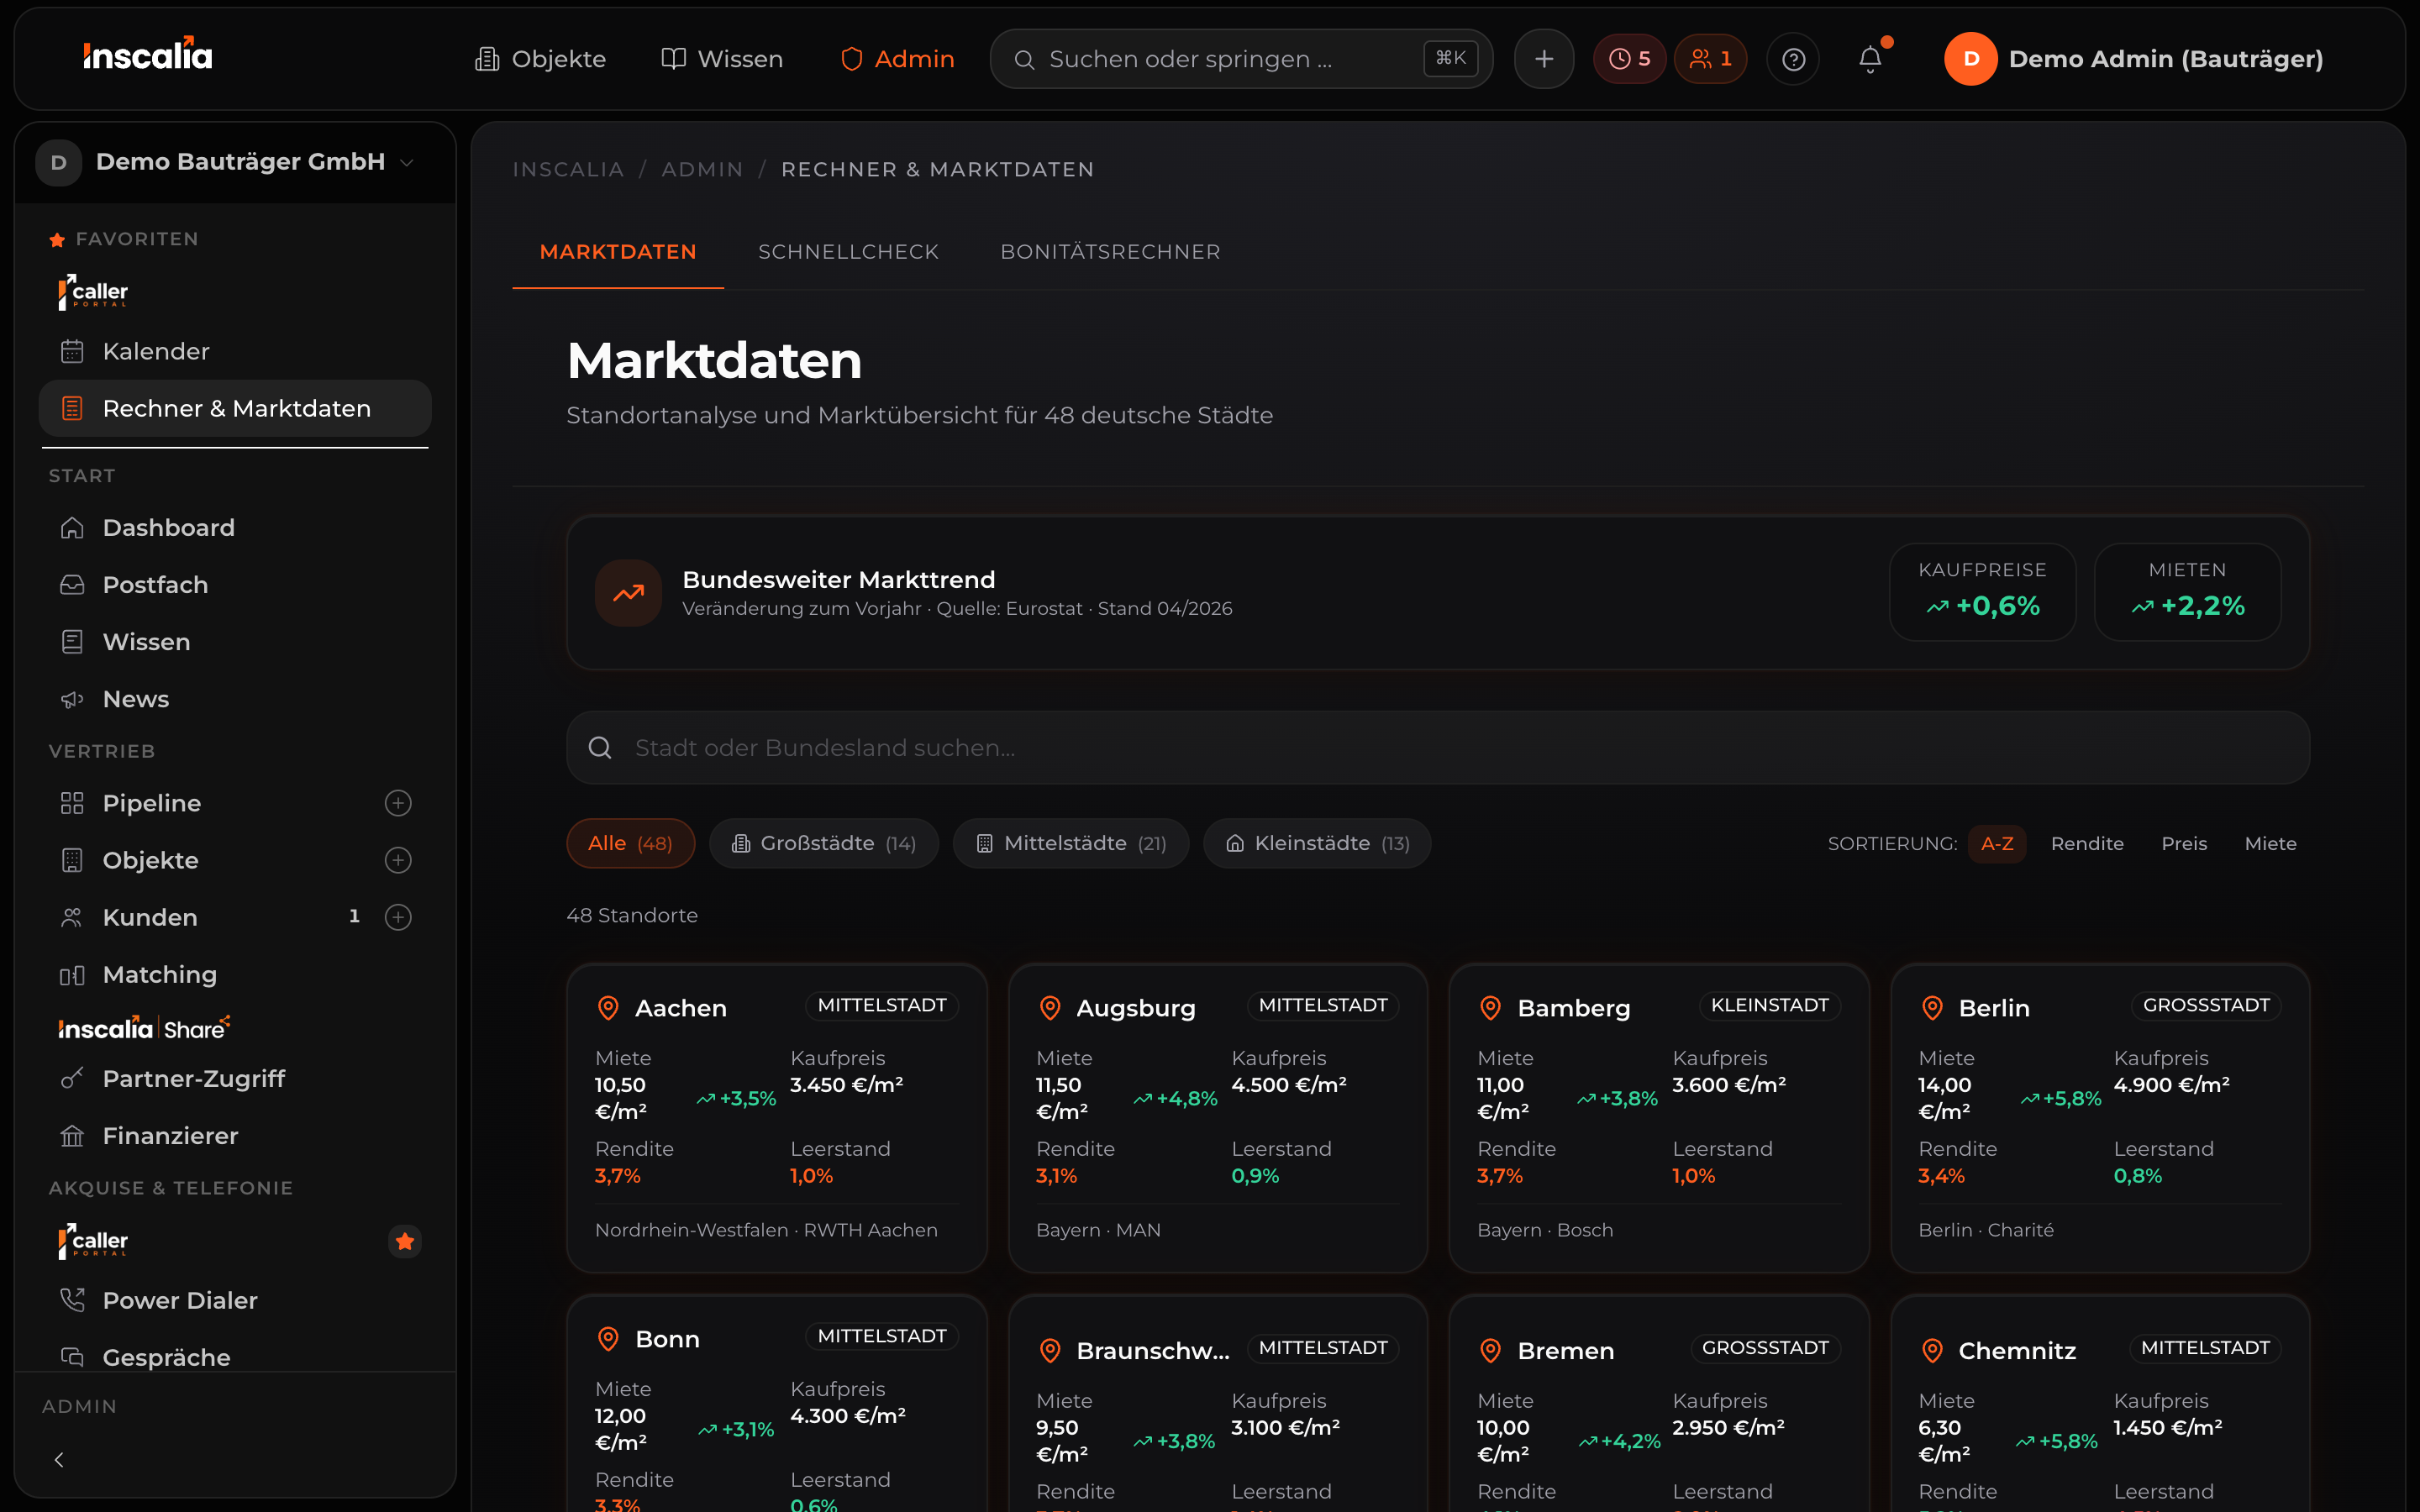2420x1512 pixels.
Task: Open Power Dialer in sidebar
Action: 235,1300
